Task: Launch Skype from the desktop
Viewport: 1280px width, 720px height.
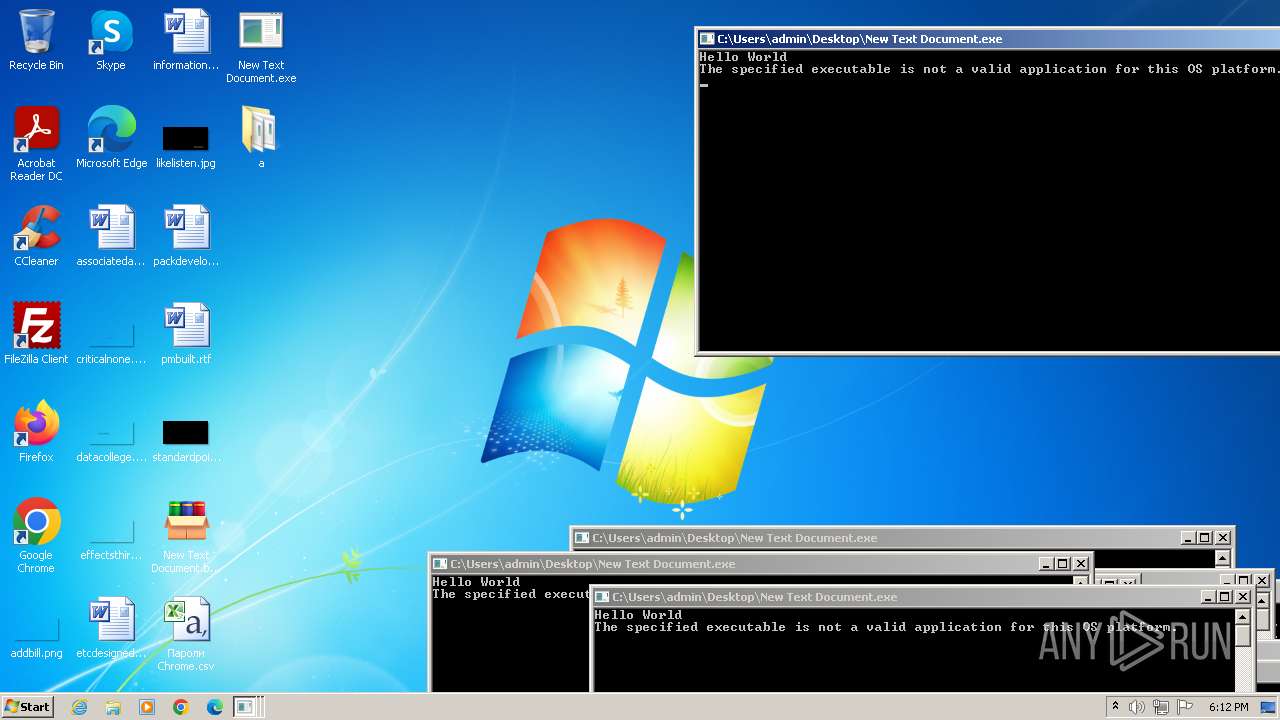Action: [x=111, y=40]
